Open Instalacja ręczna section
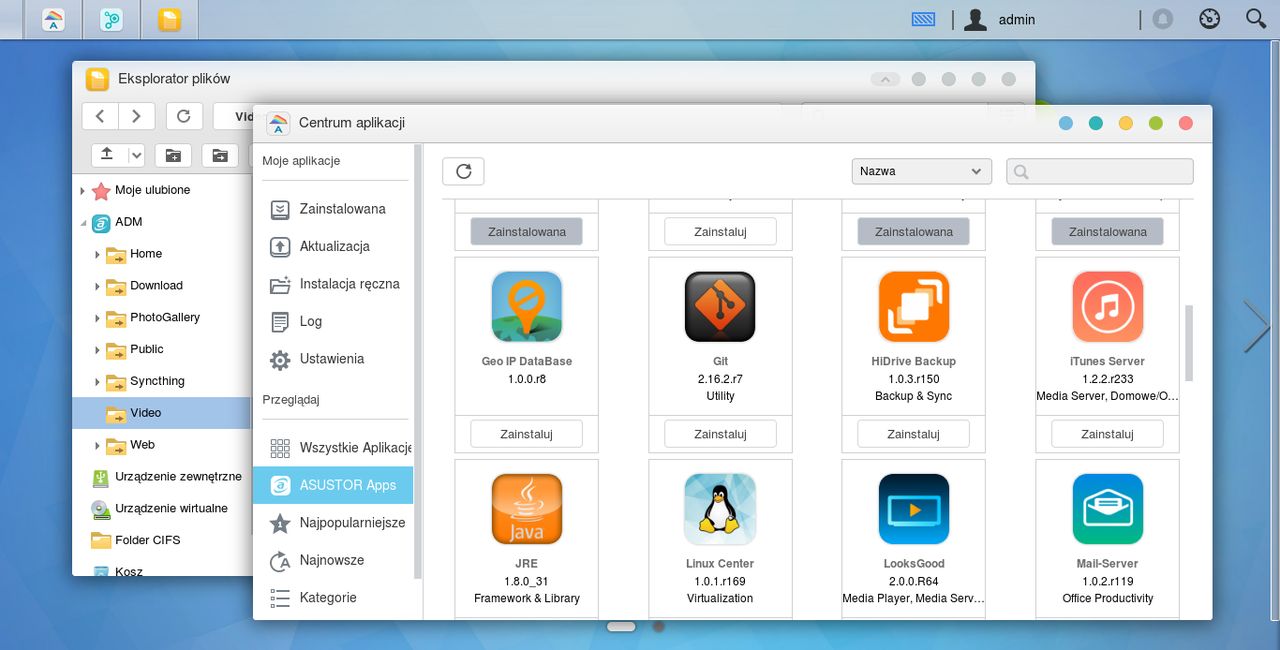Image resolution: width=1280 pixels, height=650 pixels. pos(333,284)
